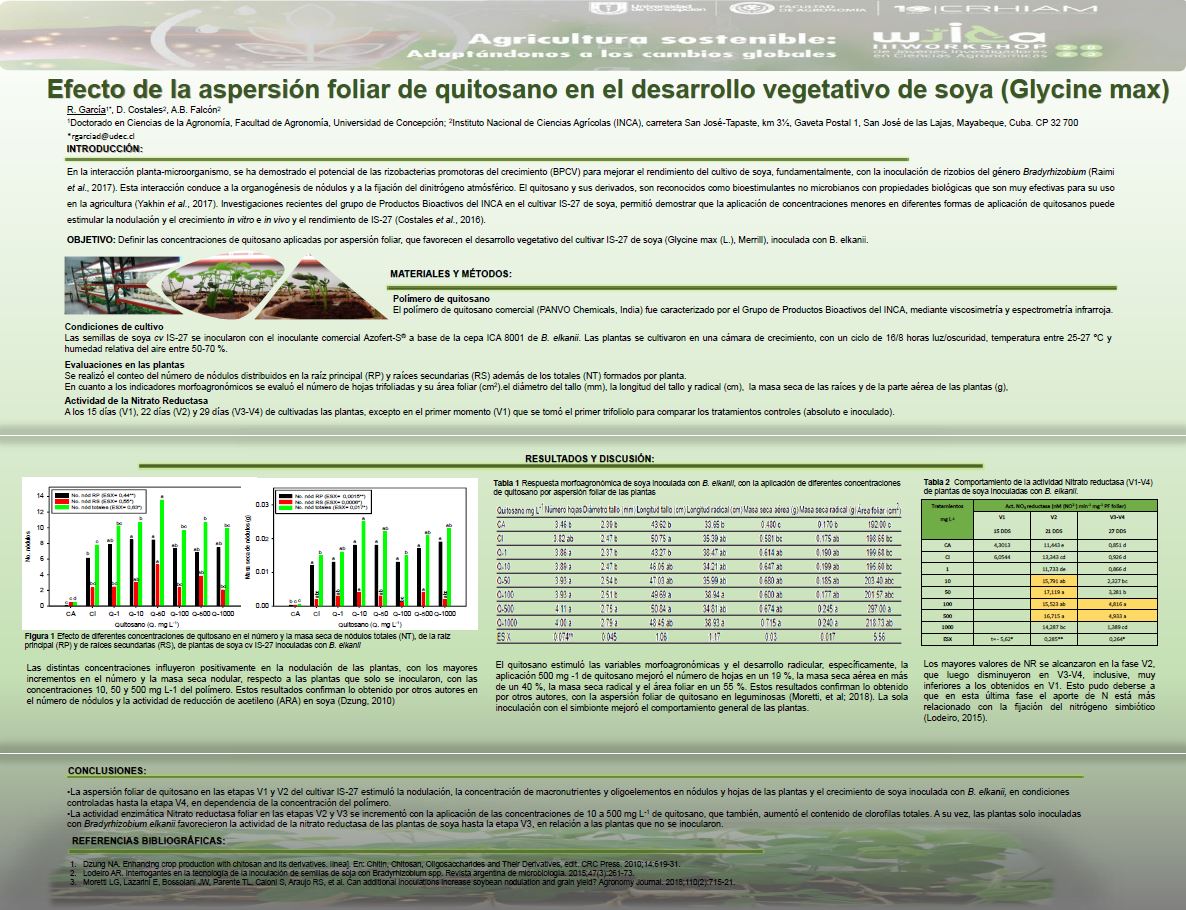
Task: Click the CRHIAM logo in header
Action: click(996, 9)
